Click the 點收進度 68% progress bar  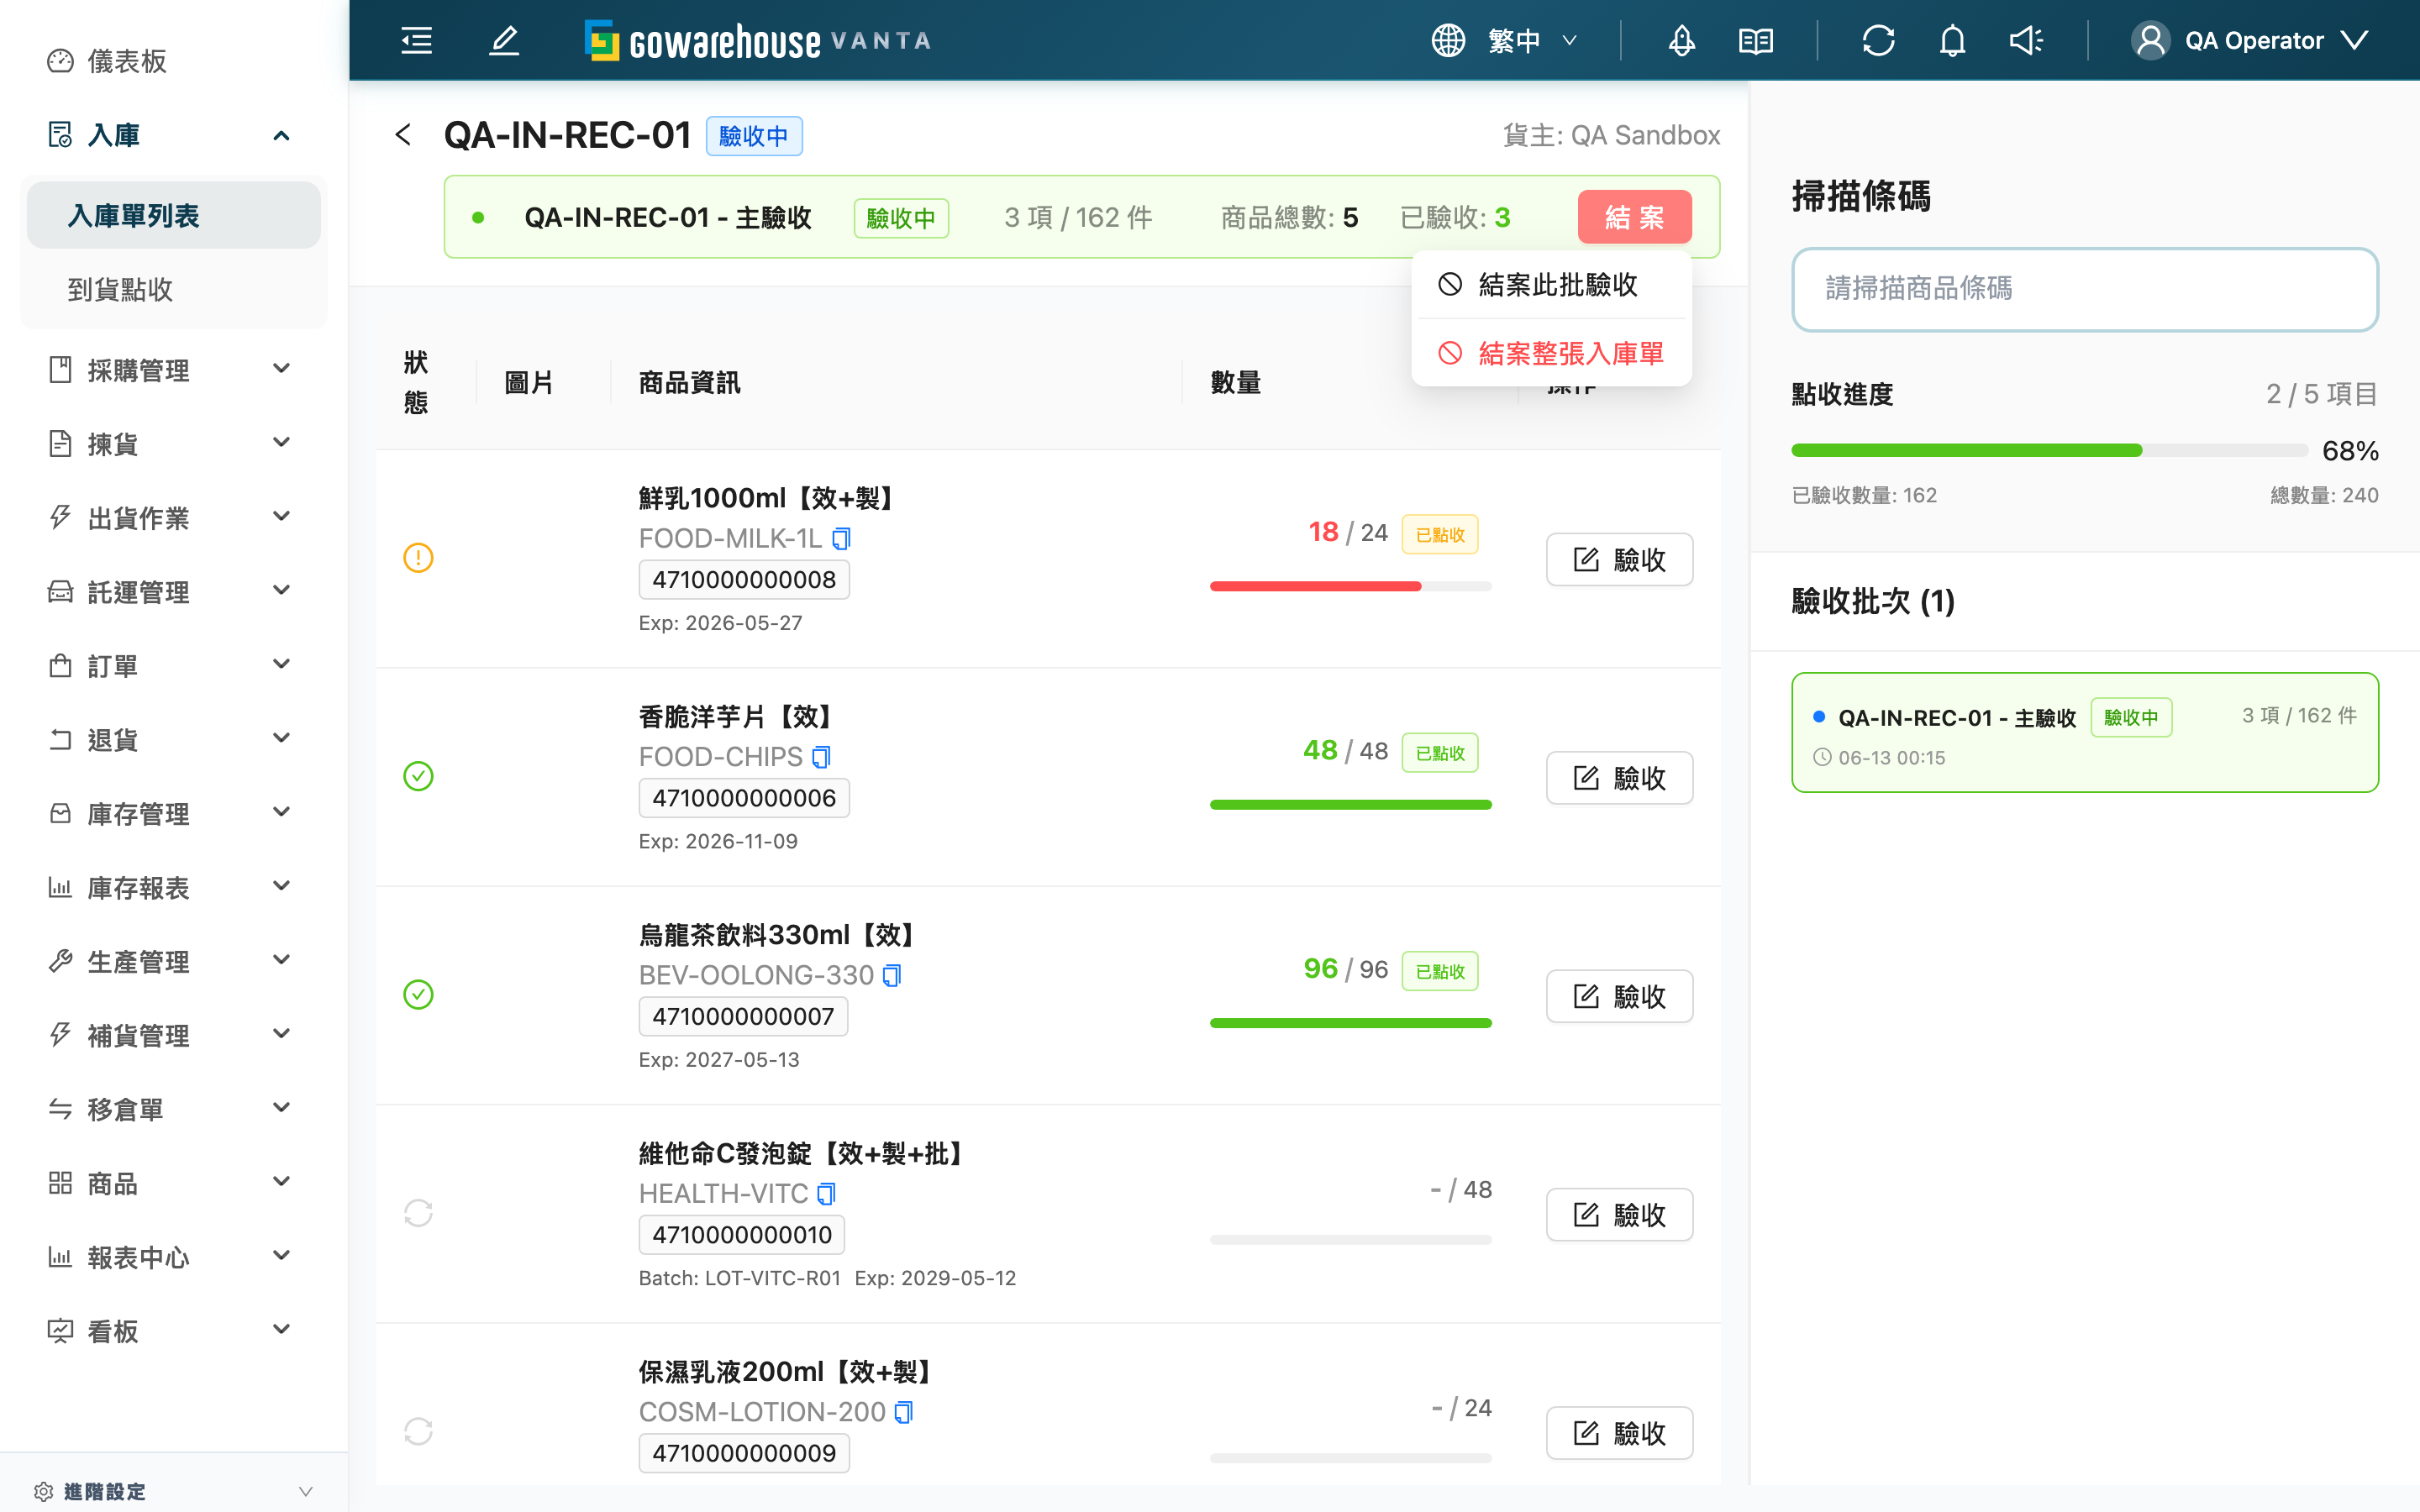[2050, 450]
